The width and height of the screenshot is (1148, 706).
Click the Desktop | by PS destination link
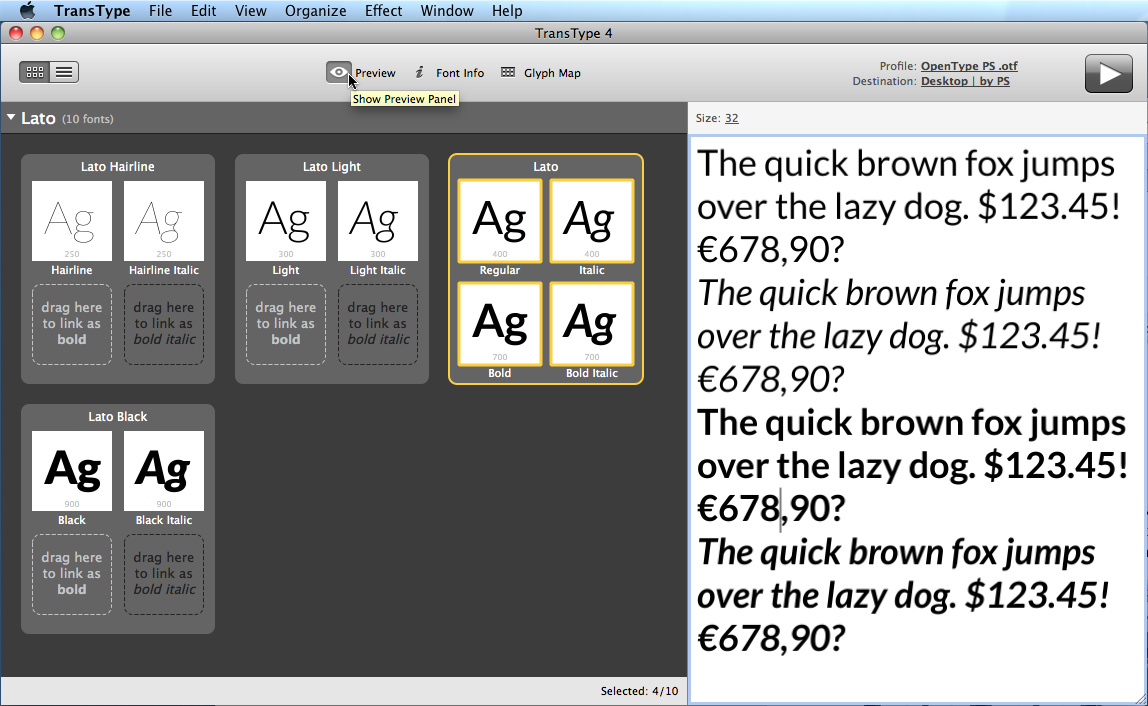(x=965, y=81)
